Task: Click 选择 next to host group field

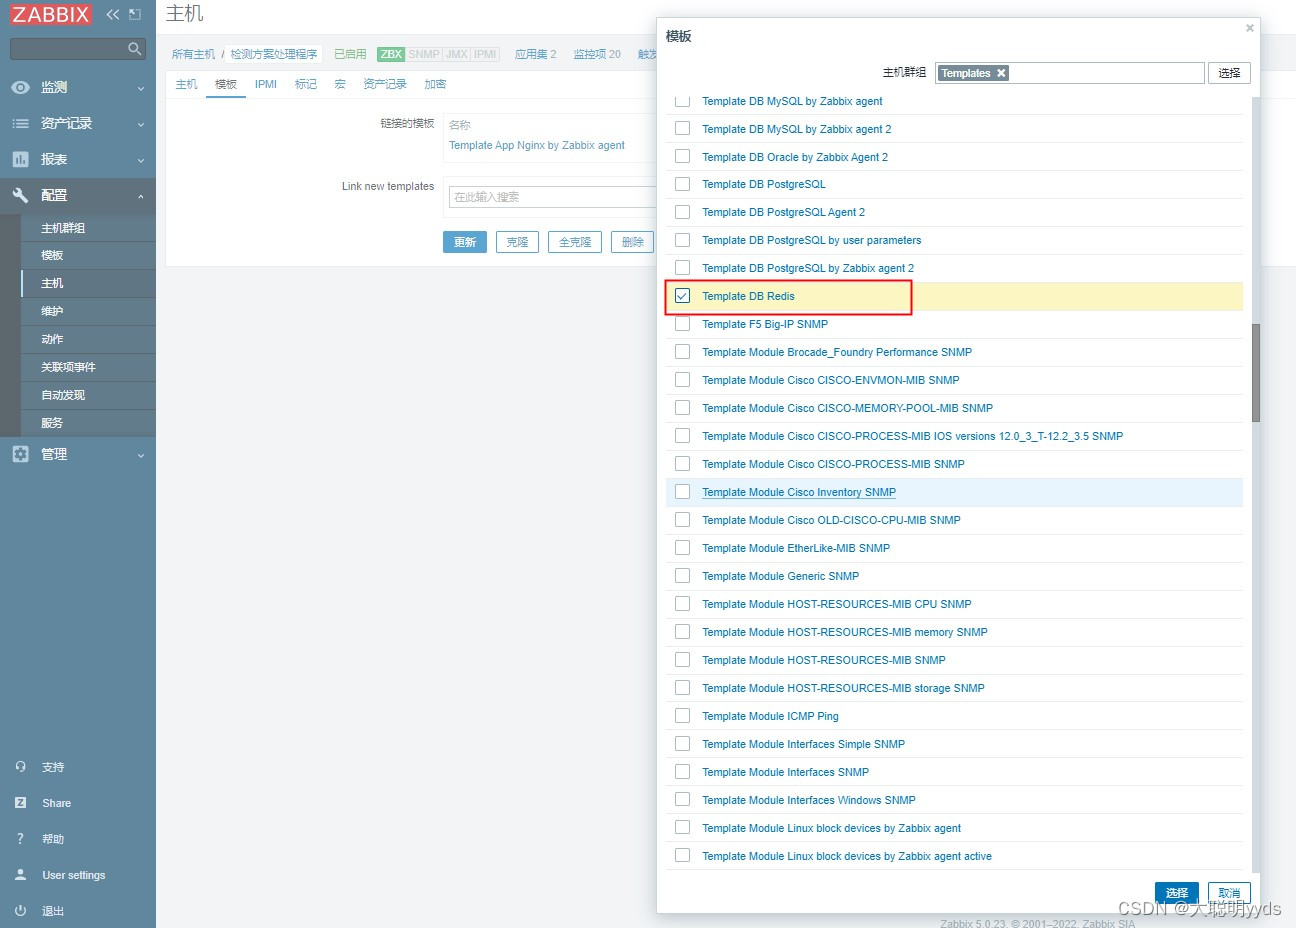Action: [1229, 73]
